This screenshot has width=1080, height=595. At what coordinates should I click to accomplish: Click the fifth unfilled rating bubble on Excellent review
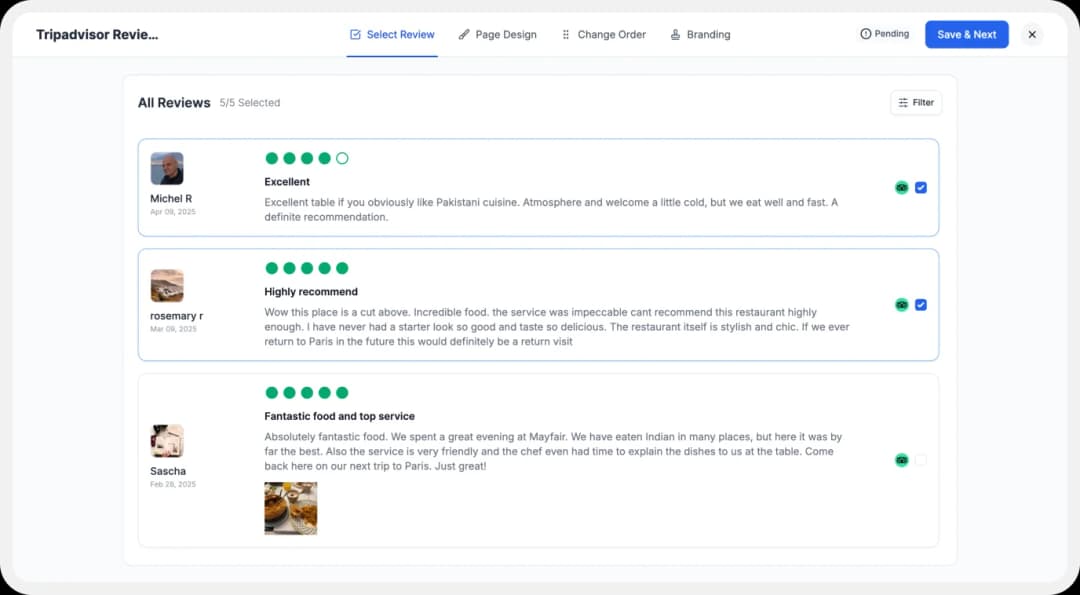[x=343, y=158]
